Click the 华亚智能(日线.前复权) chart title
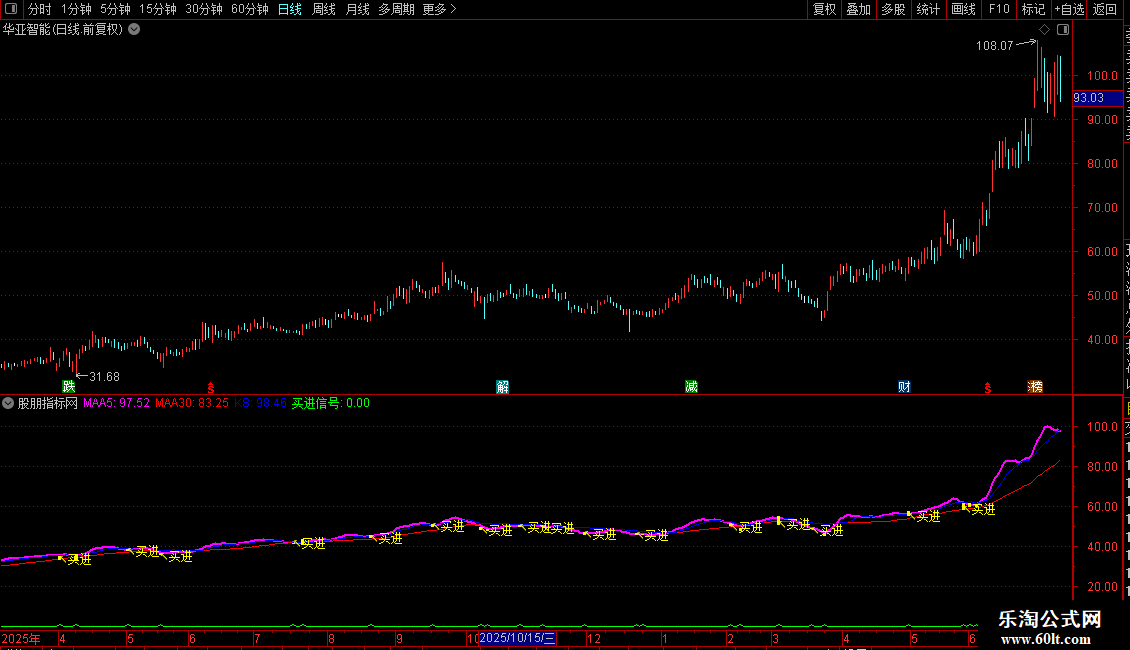The image size is (1130, 650). (x=63, y=30)
